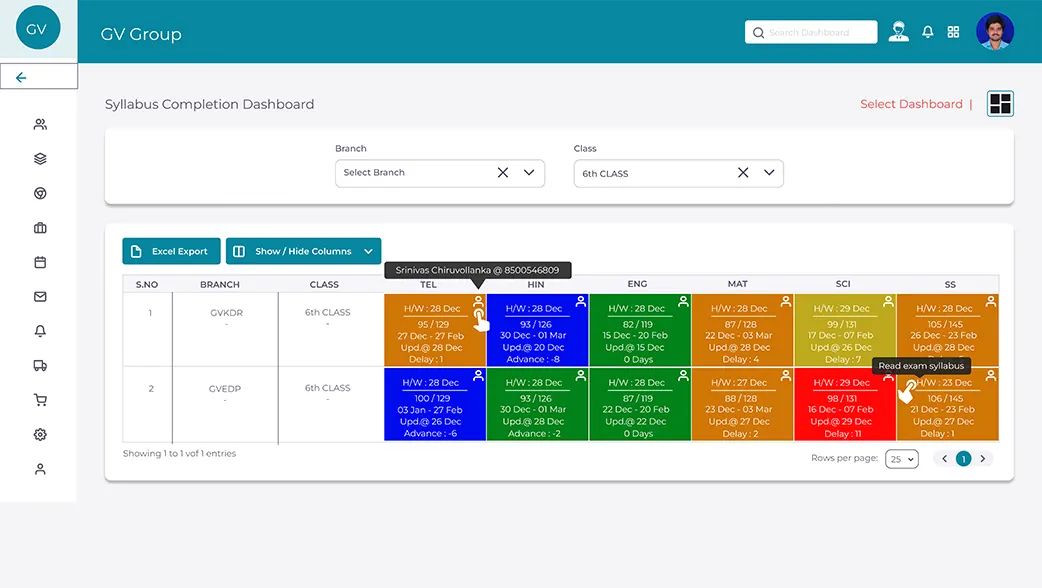Screen dimensions: 1042x588
Task: Open the shopping cart sidebar icon
Action: (x=40, y=400)
